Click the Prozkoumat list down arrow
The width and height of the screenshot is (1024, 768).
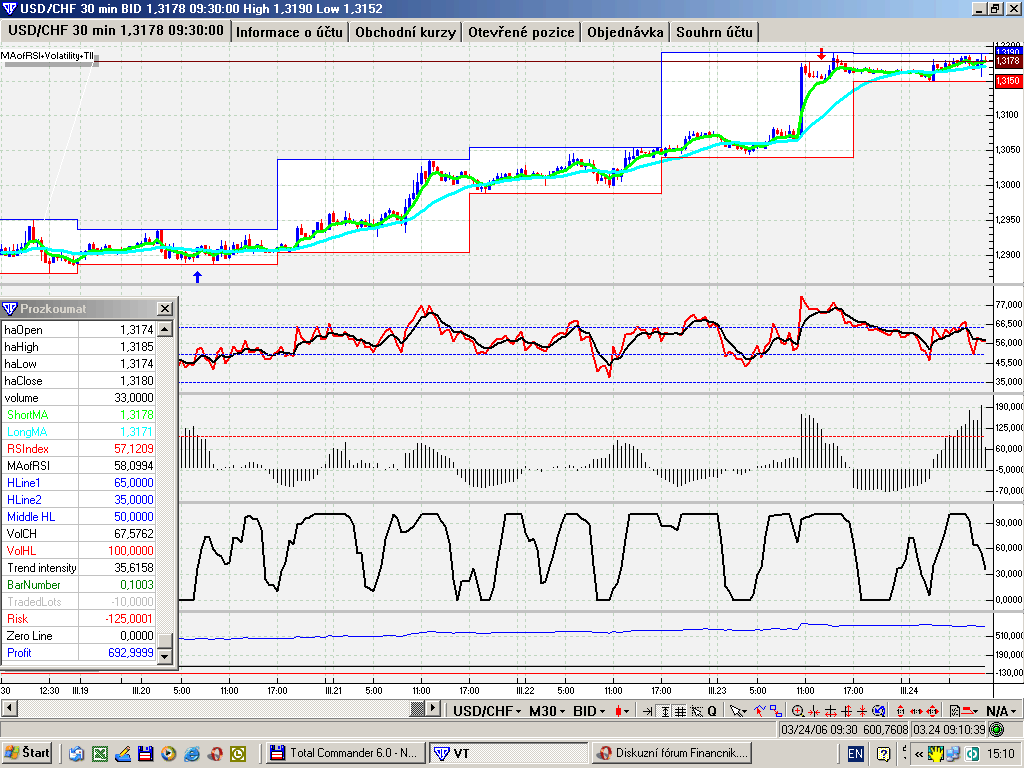point(165,656)
